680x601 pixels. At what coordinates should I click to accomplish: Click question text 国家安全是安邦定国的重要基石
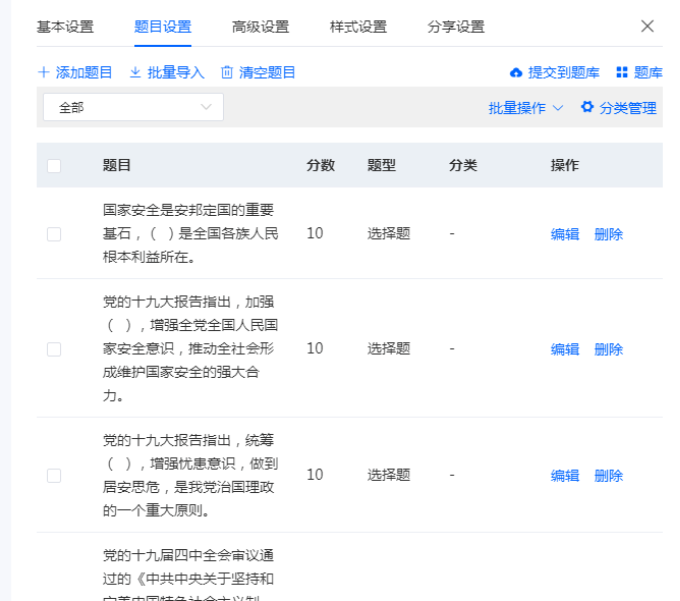point(190,234)
